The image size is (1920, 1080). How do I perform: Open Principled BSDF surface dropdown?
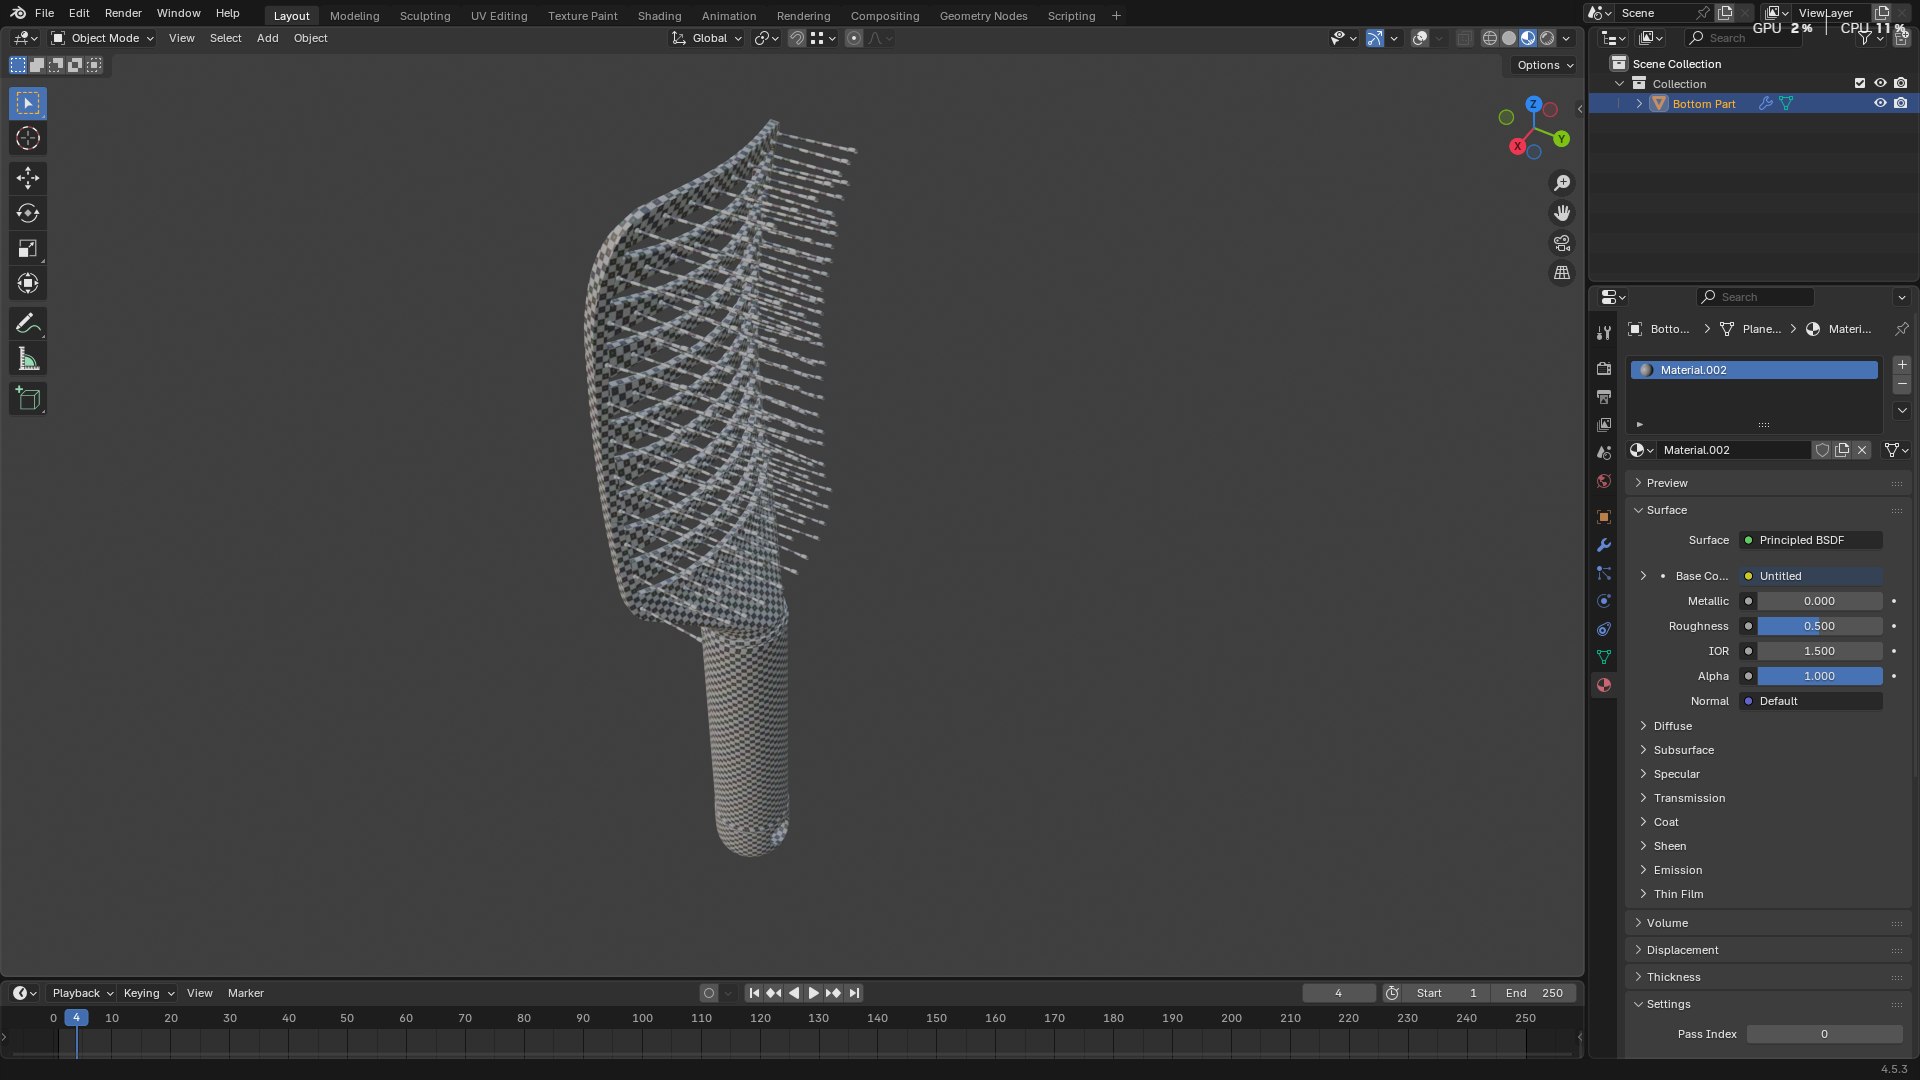pyautogui.click(x=1811, y=540)
